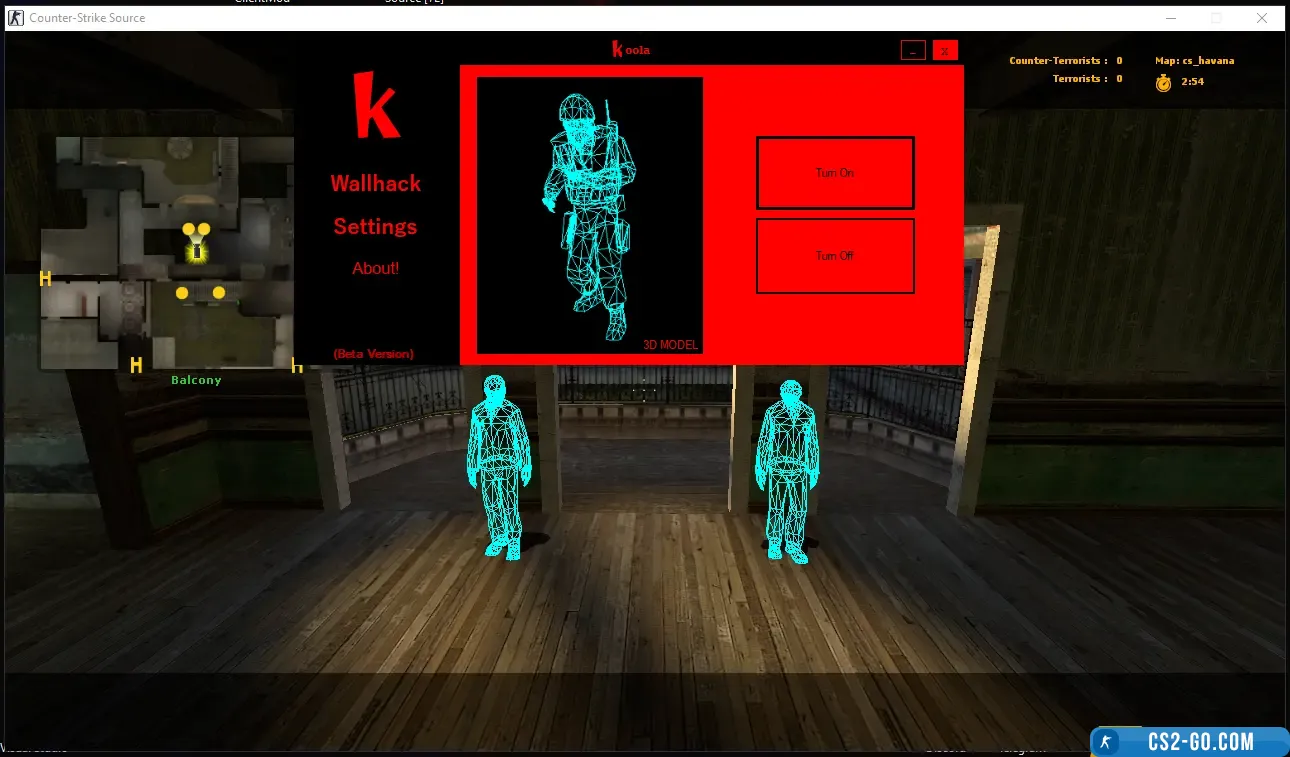Screen dimensions: 1290x757
Task: Select the right cyan wireframe player
Action: click(787, 468)
